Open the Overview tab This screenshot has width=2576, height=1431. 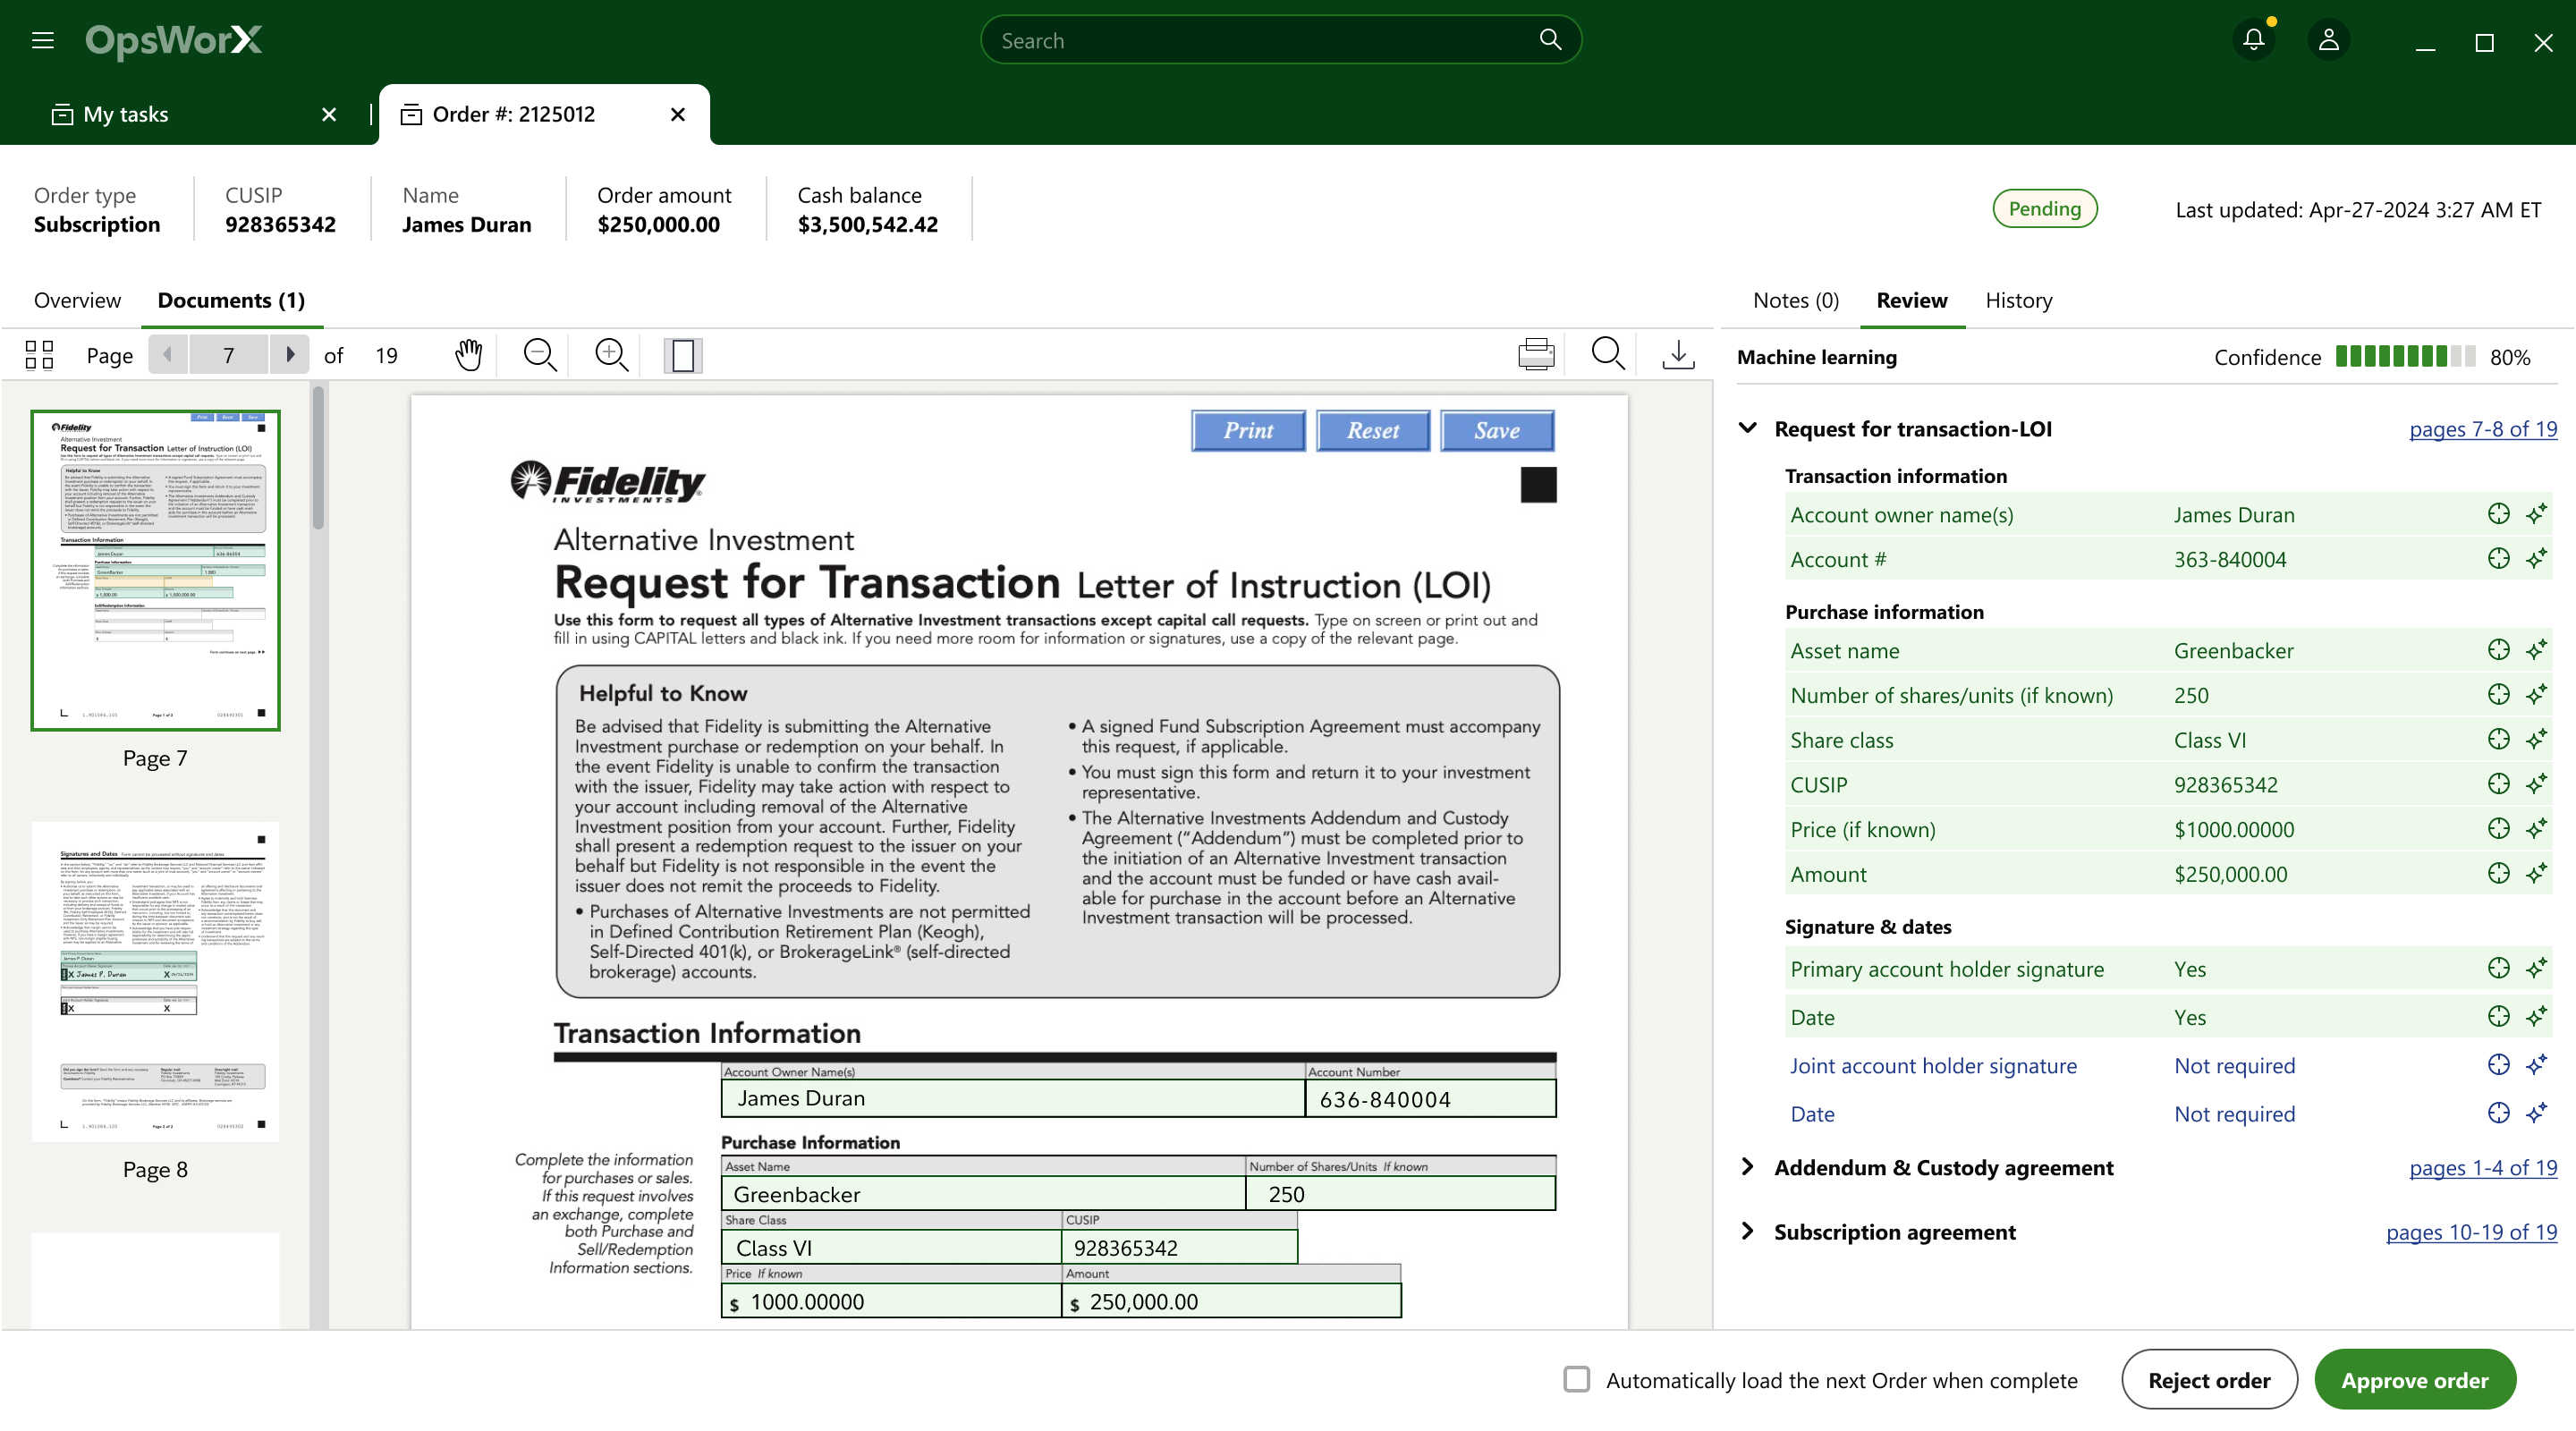[x=77, y=300]
